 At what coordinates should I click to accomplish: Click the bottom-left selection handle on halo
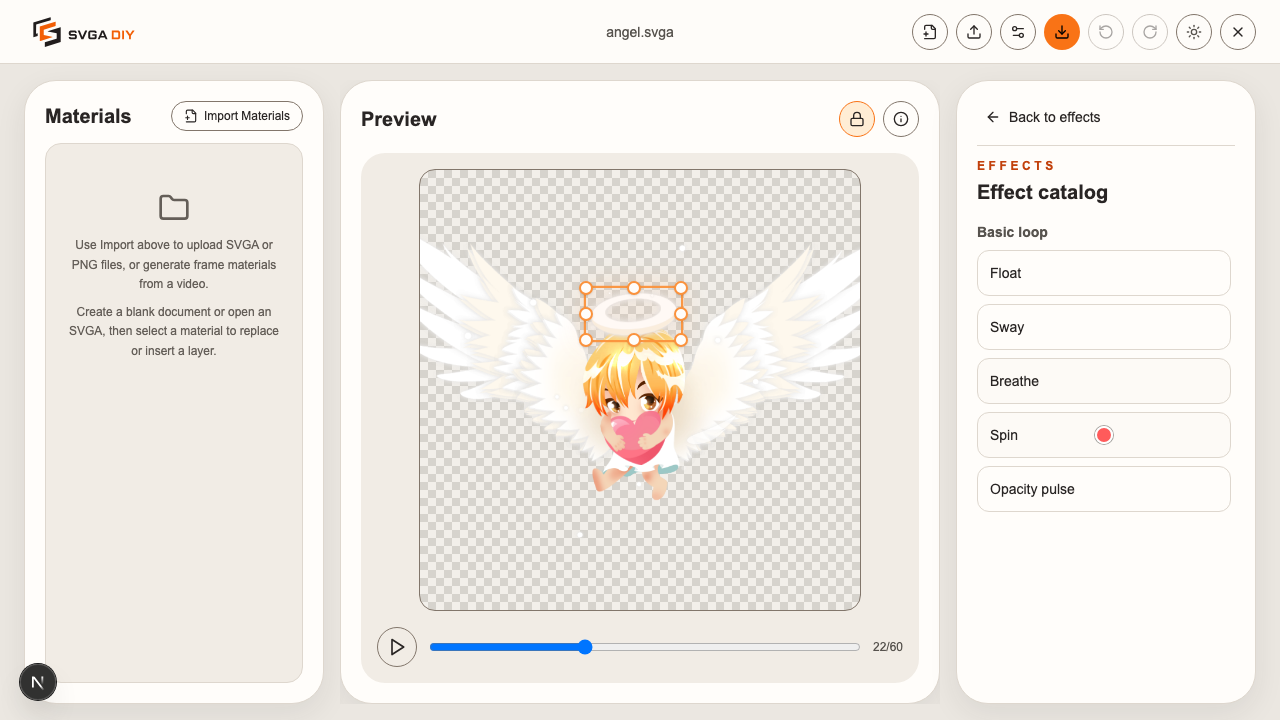(x=586, y=340)
